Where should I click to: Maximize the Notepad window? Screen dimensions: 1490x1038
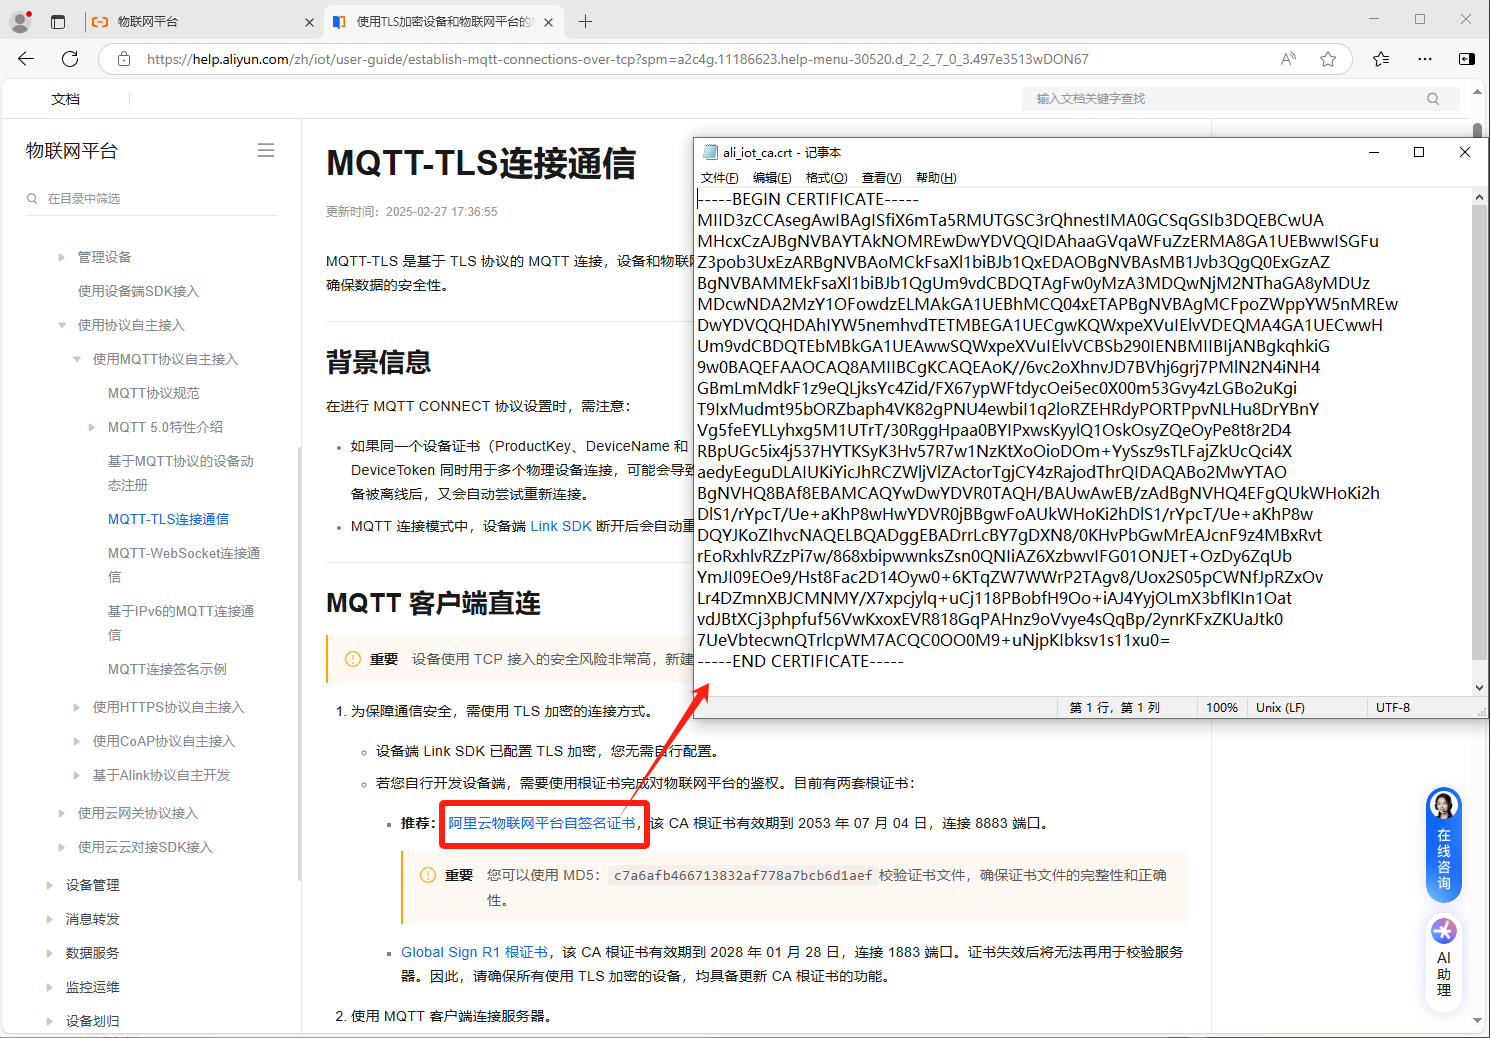pyautogui.click(x=1419, y=152)
